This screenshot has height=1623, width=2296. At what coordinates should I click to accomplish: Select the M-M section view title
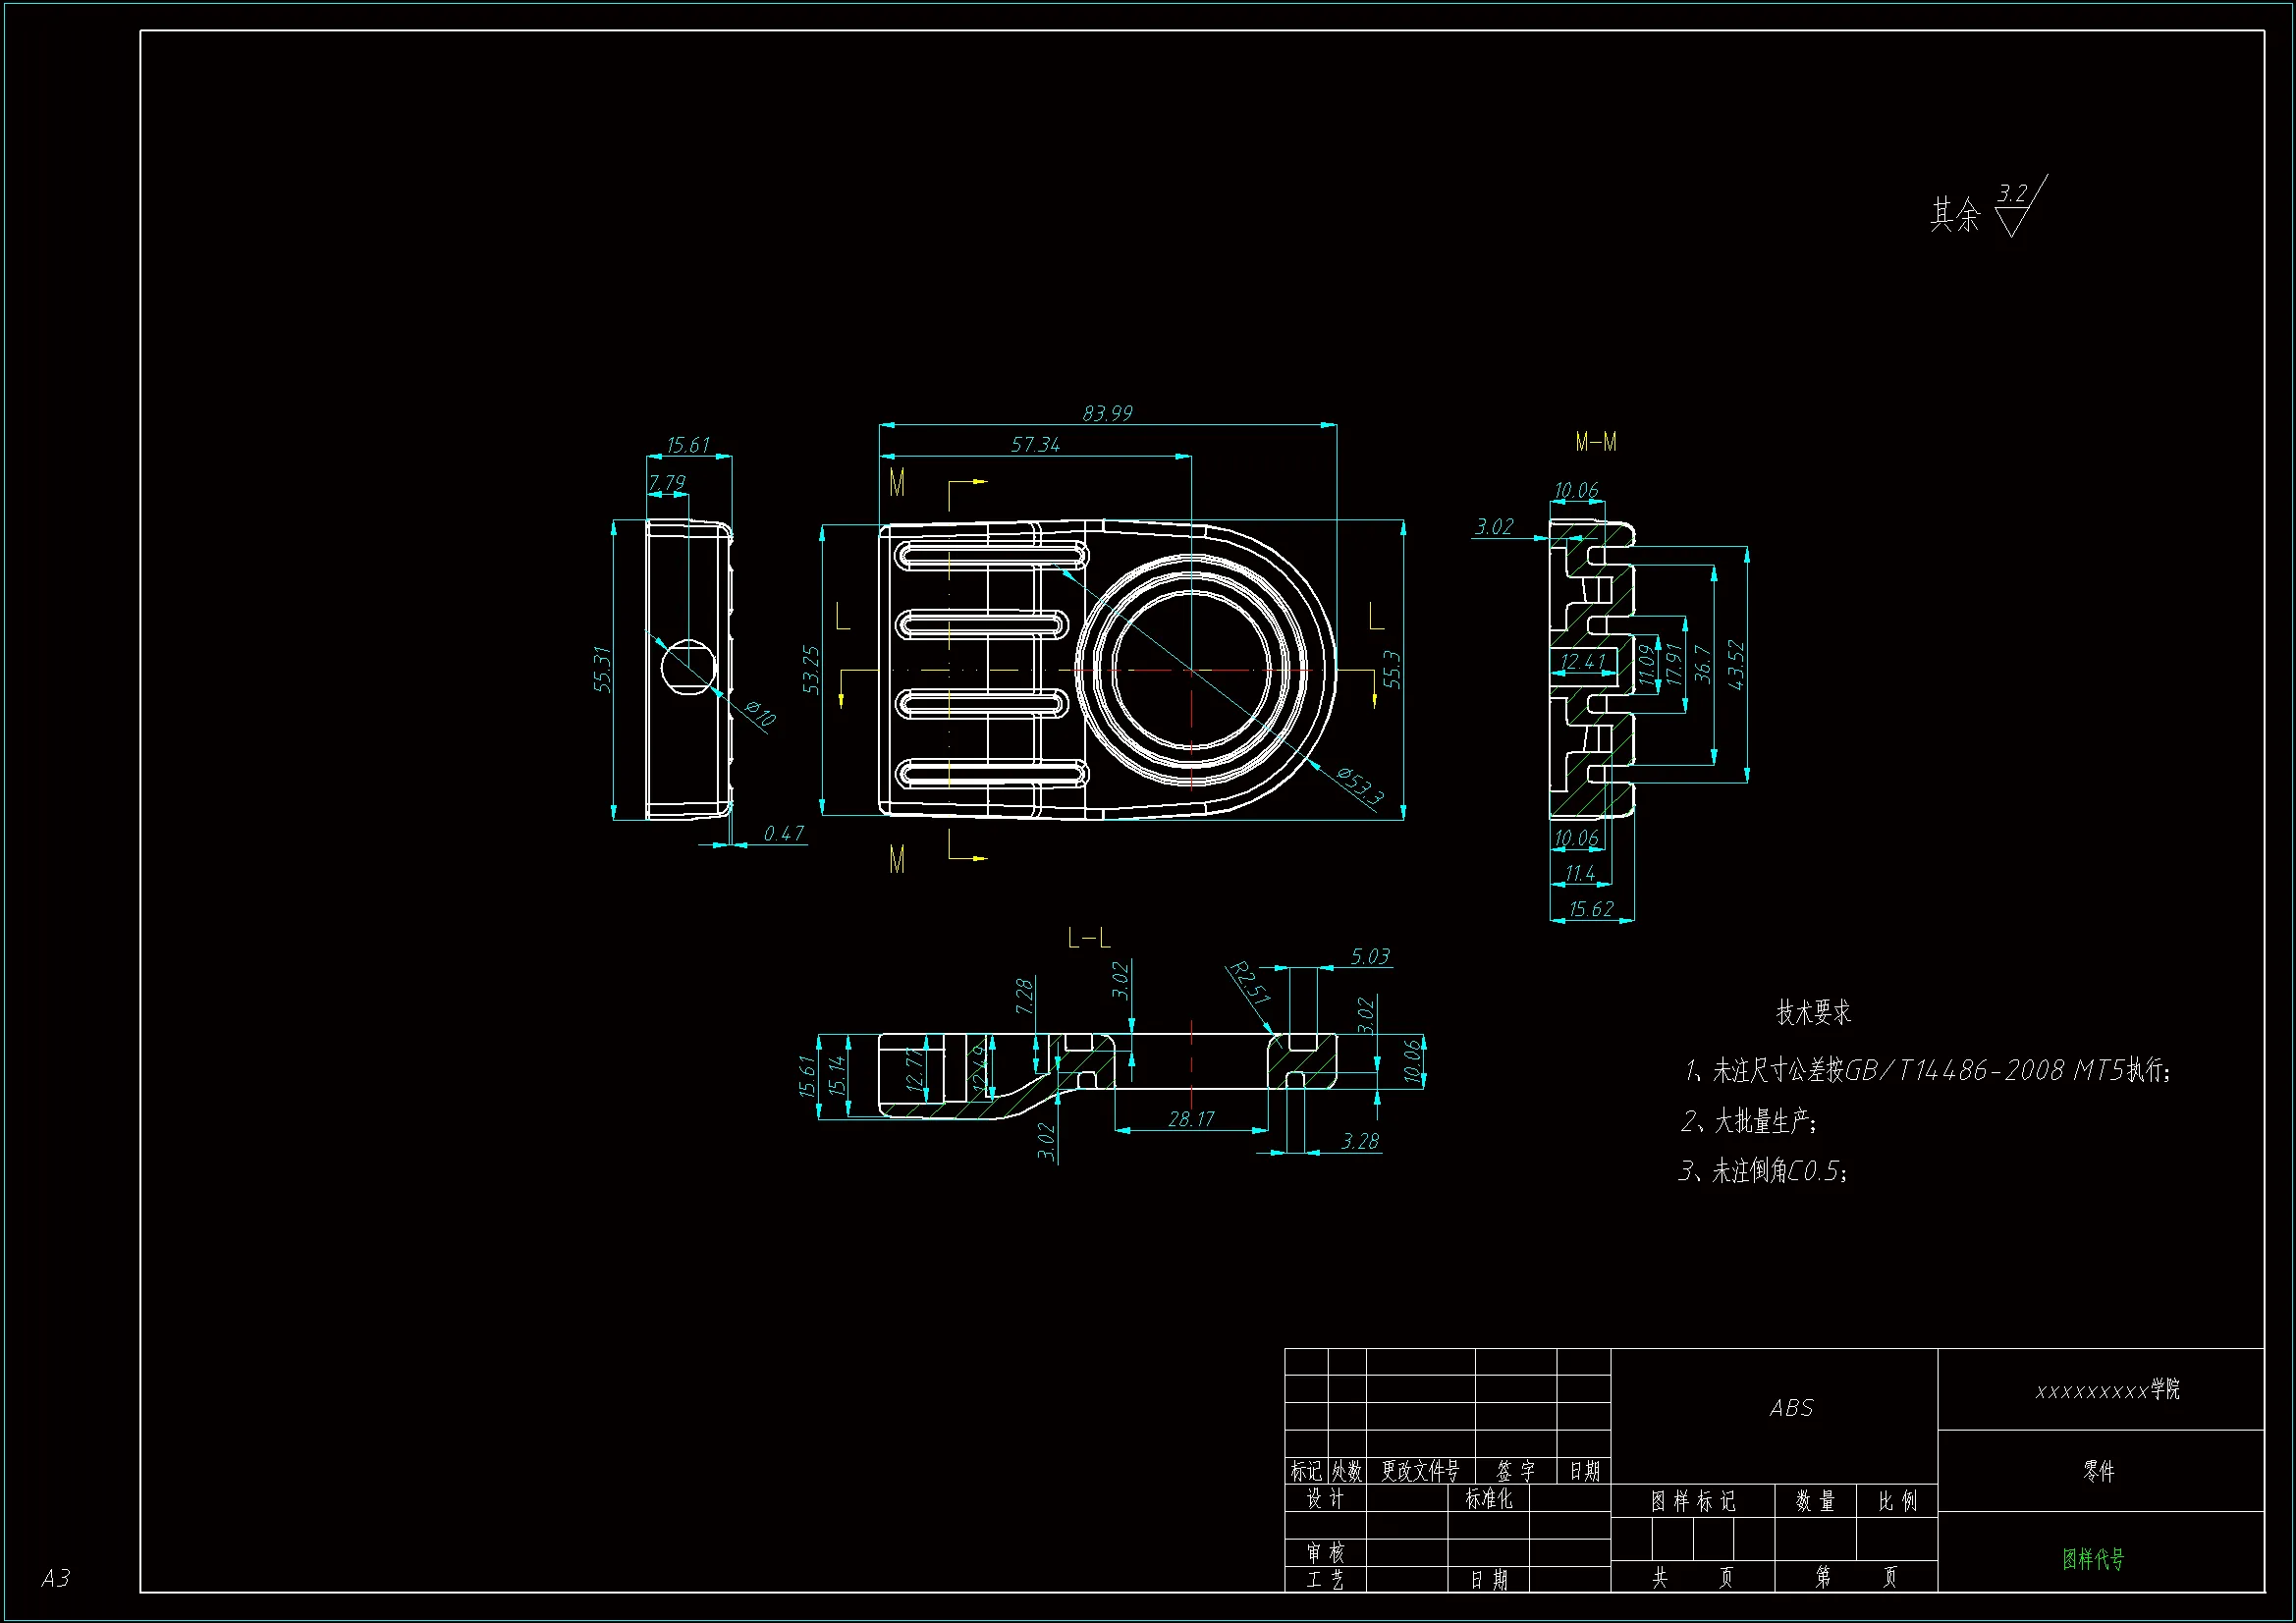click(1595, 442)
